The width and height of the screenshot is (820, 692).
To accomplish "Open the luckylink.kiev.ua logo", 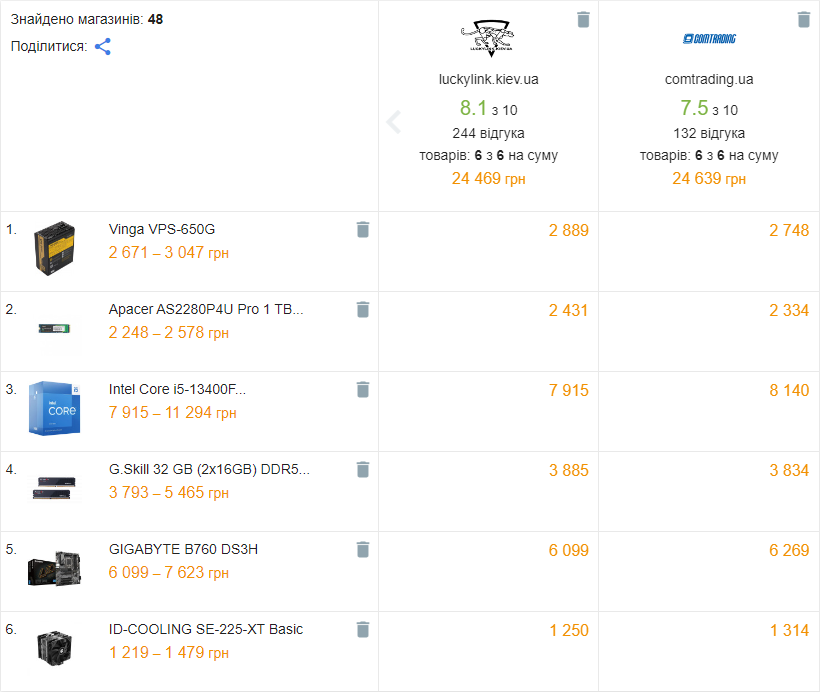I will coord(488,38).
